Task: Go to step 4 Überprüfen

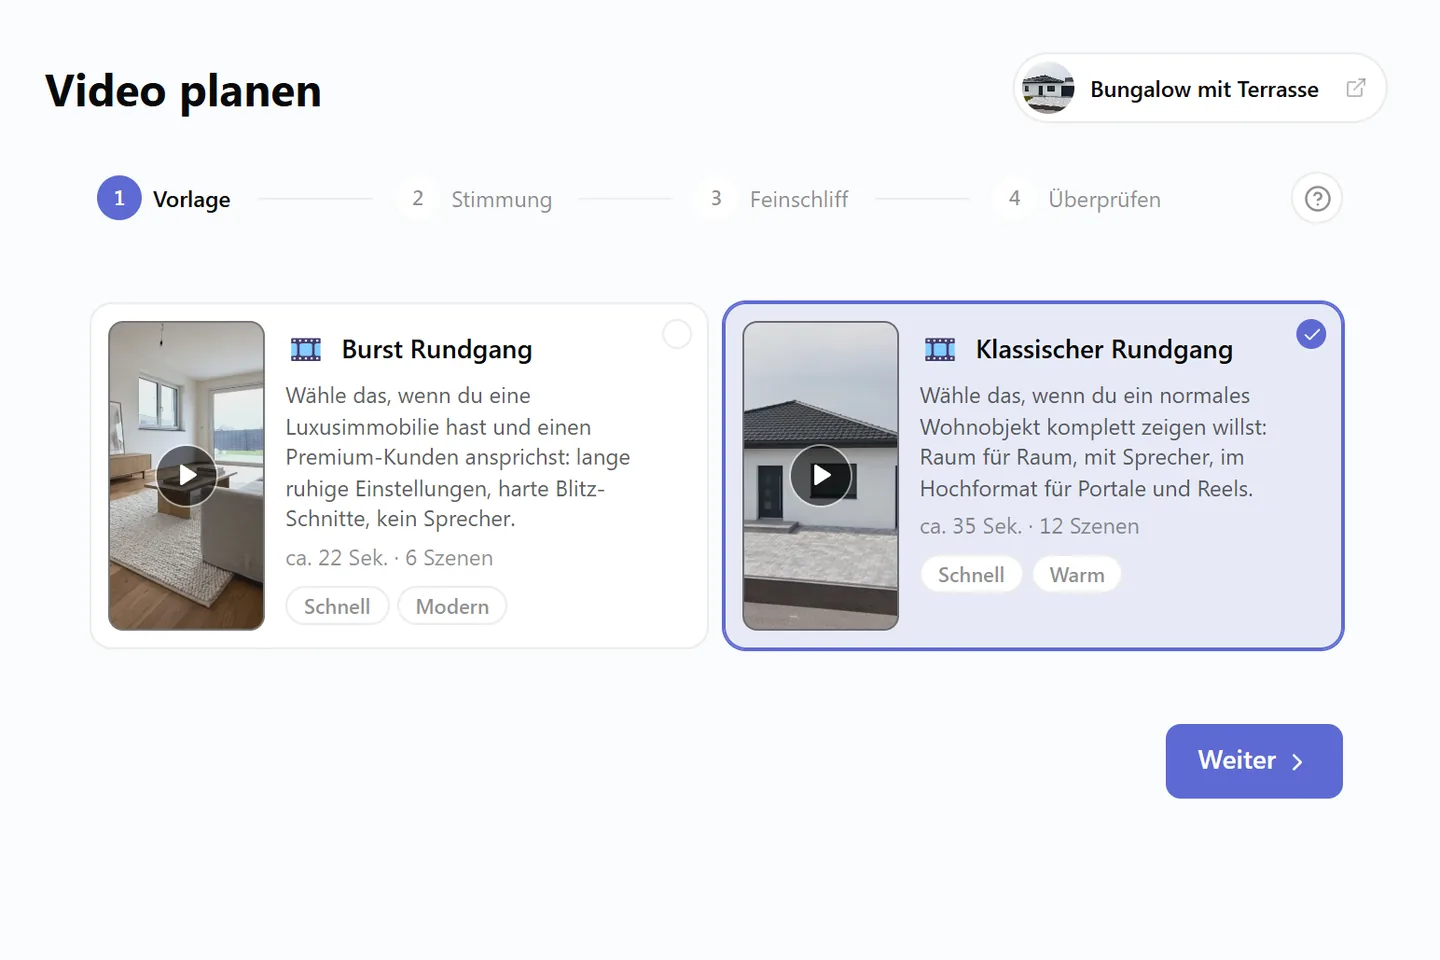Action: point(1077,199)
